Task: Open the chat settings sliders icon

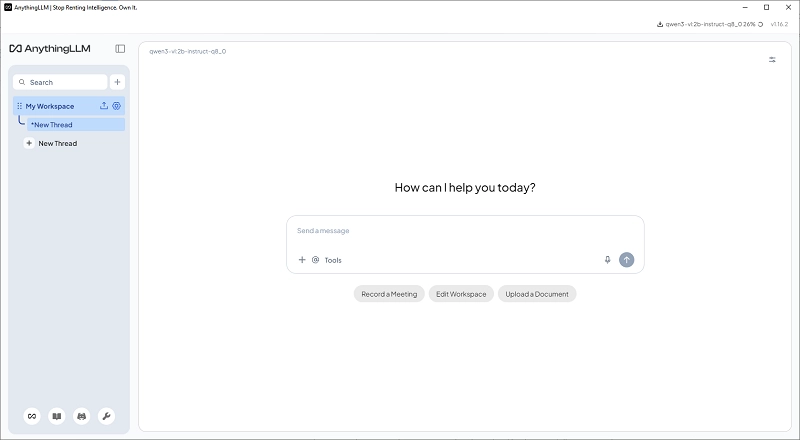Action: (772, 60)
